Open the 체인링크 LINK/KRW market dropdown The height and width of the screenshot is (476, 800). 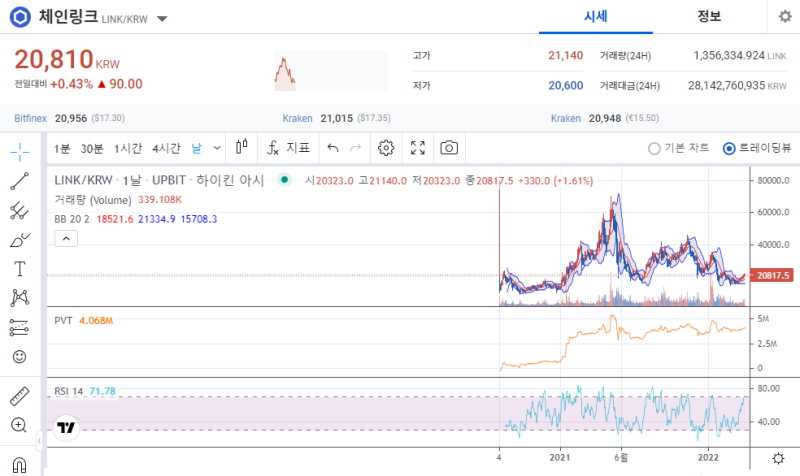point(162,19)
